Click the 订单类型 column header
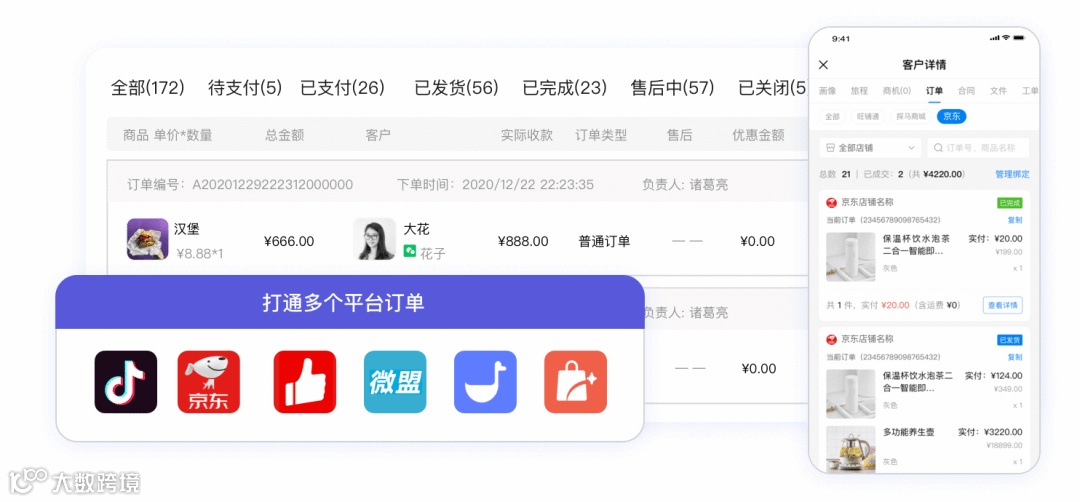The image size is (1080, 502). tap(601, 135)
